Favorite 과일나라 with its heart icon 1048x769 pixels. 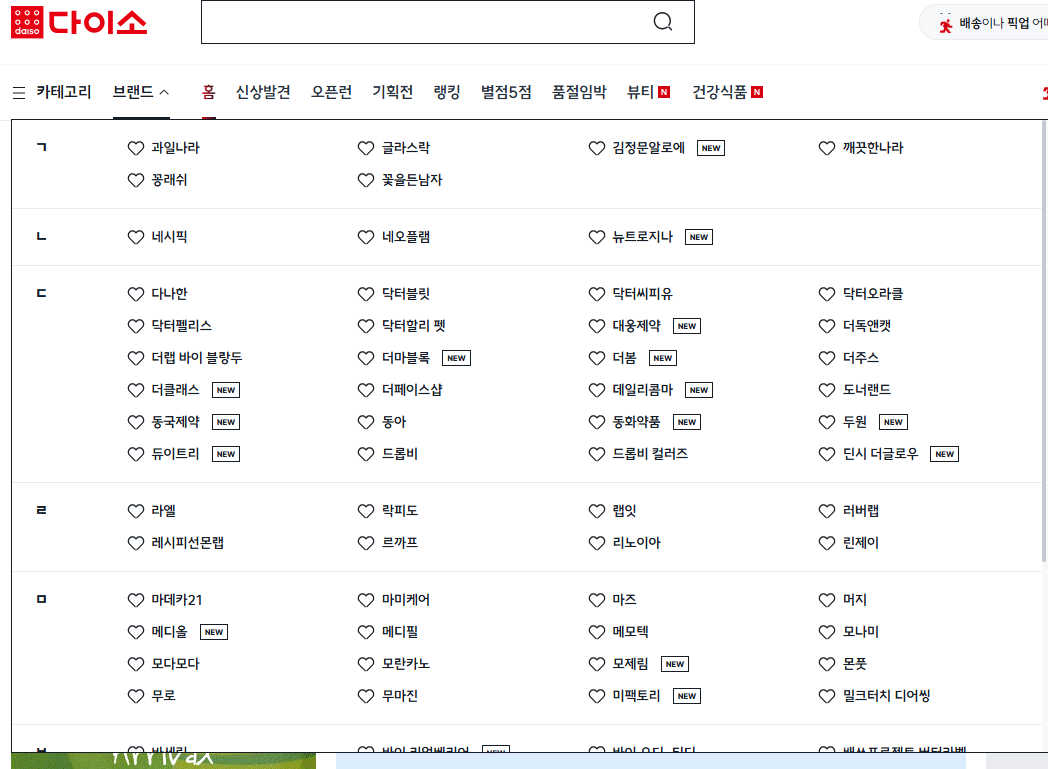pyautogui.click(x=136, y=148)
